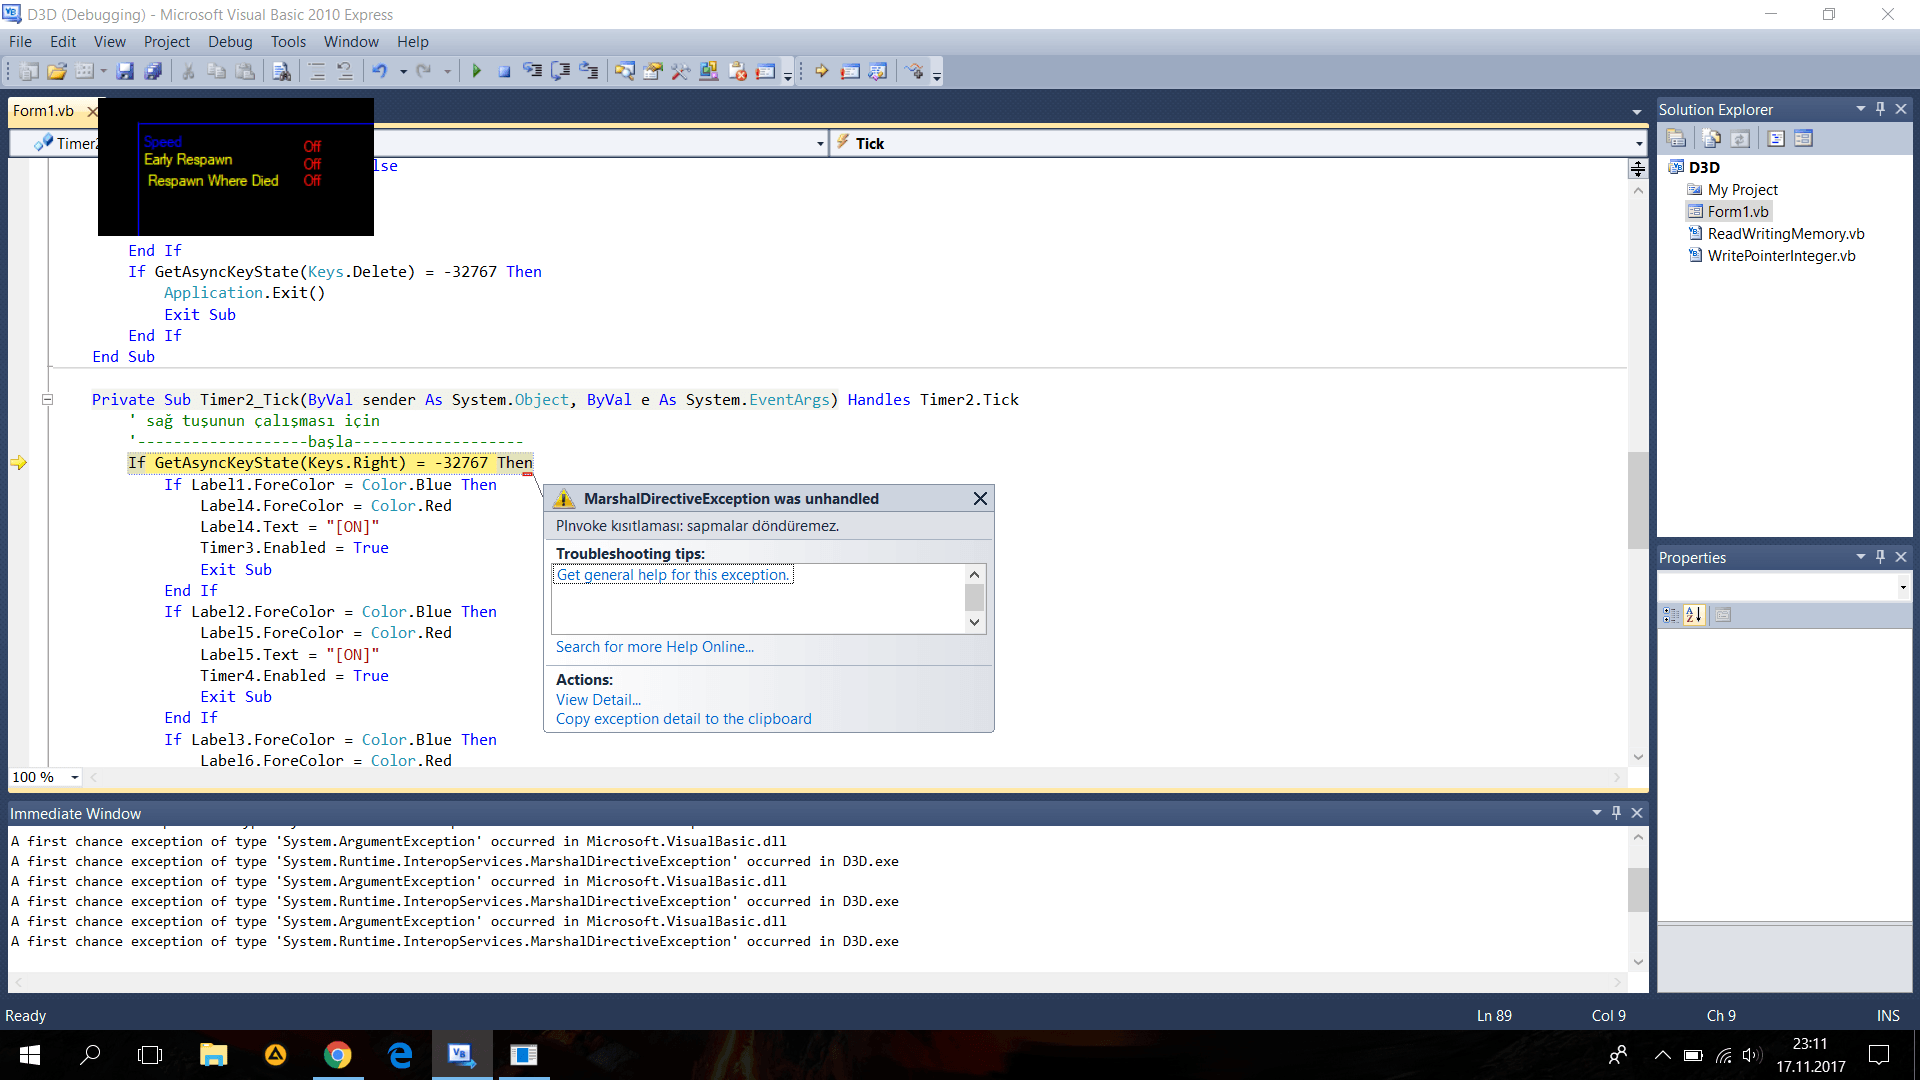Screen dimensions: 1920x1080
Task: Click the Step Over debug icon
Action: tap(561, 71)
